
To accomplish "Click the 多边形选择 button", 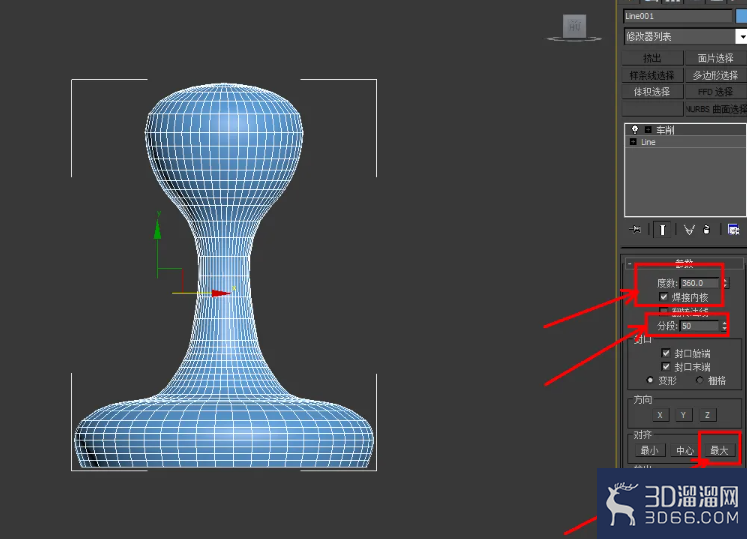I will pos(716,75).
